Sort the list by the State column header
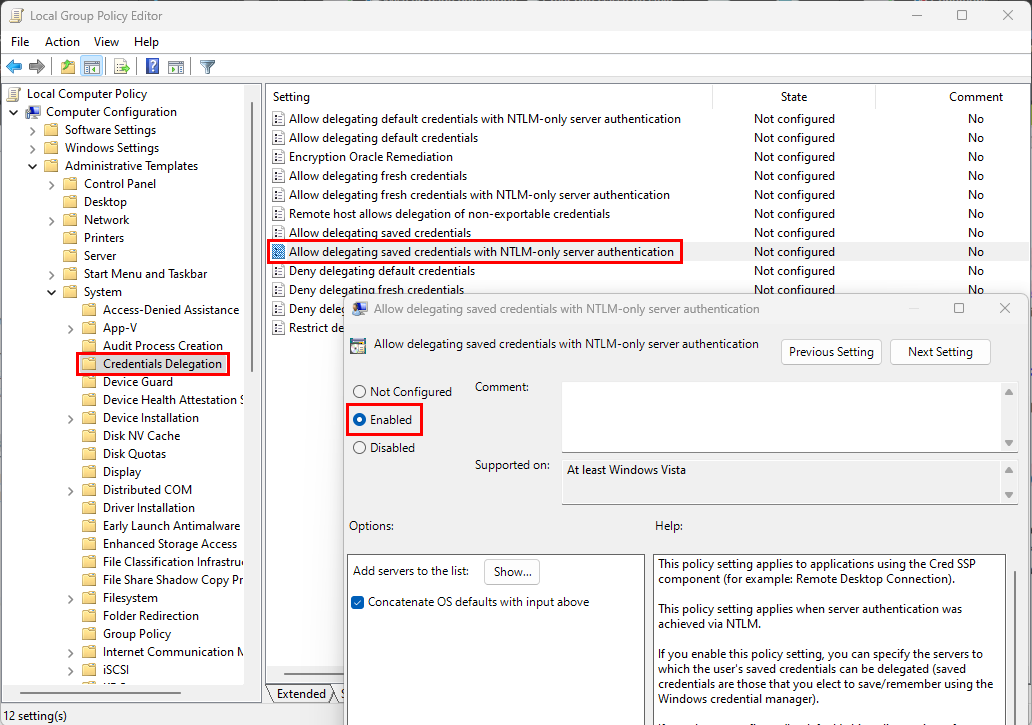The image size is (1032, 725). [x=794, y=97]
